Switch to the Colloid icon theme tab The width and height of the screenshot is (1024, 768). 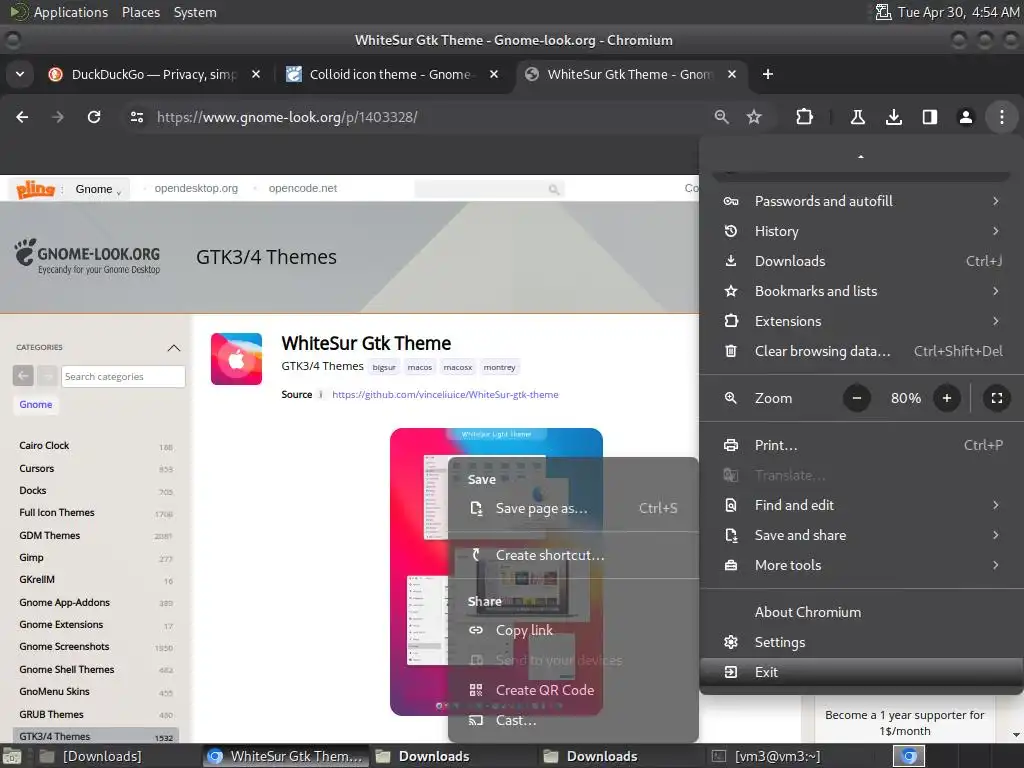[x=391, y=74]
